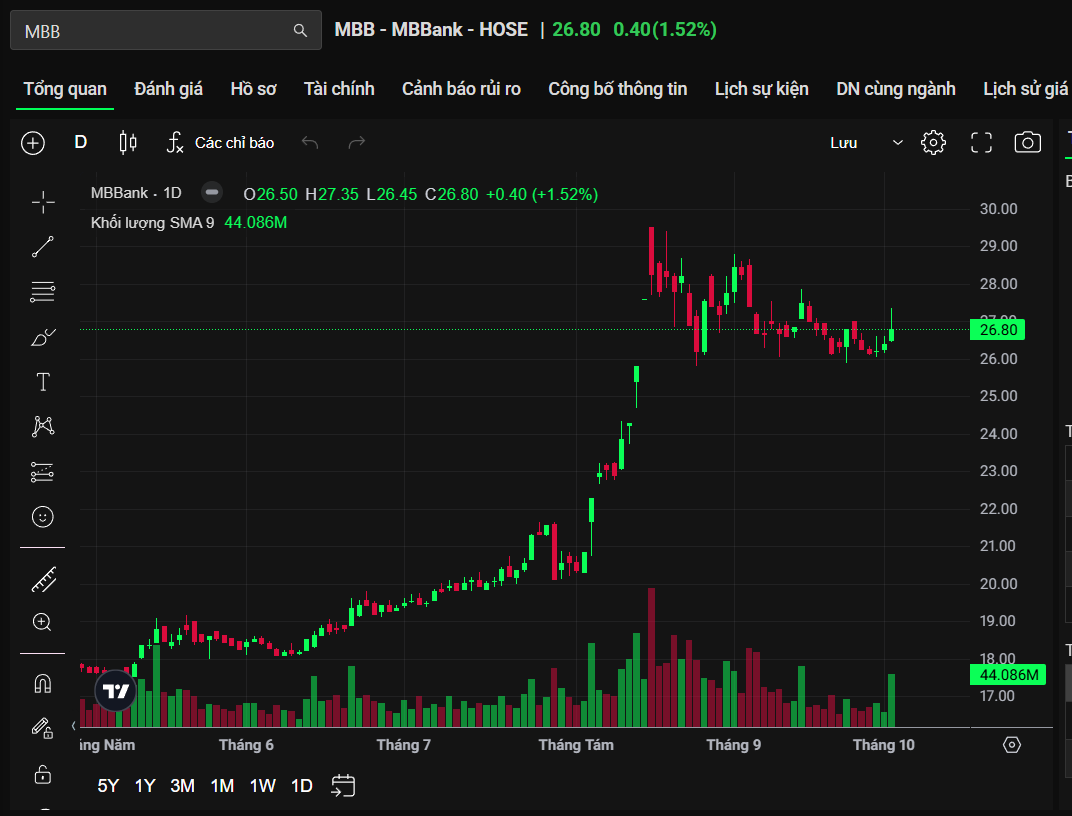Open the Cảnh báo rủi ro tab

(461, 89)
